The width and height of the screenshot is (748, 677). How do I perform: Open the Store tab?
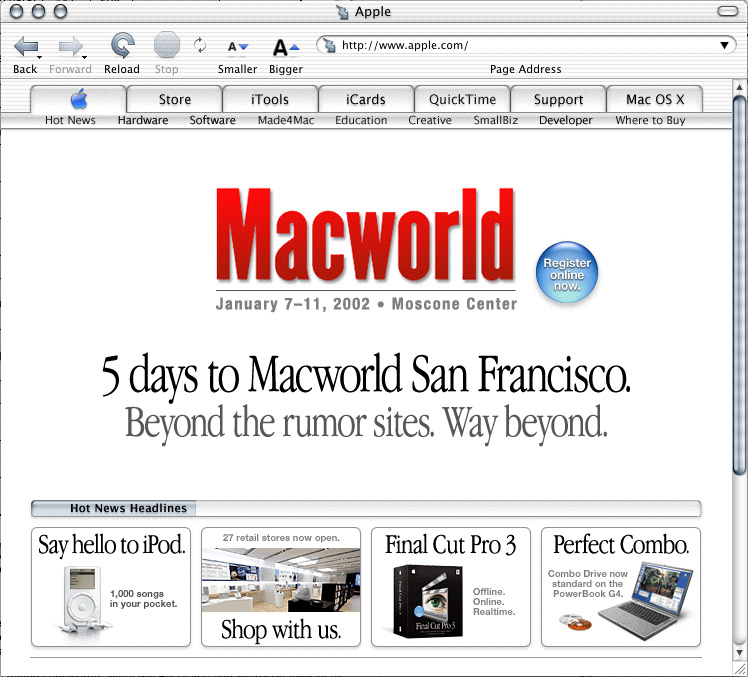175,99
